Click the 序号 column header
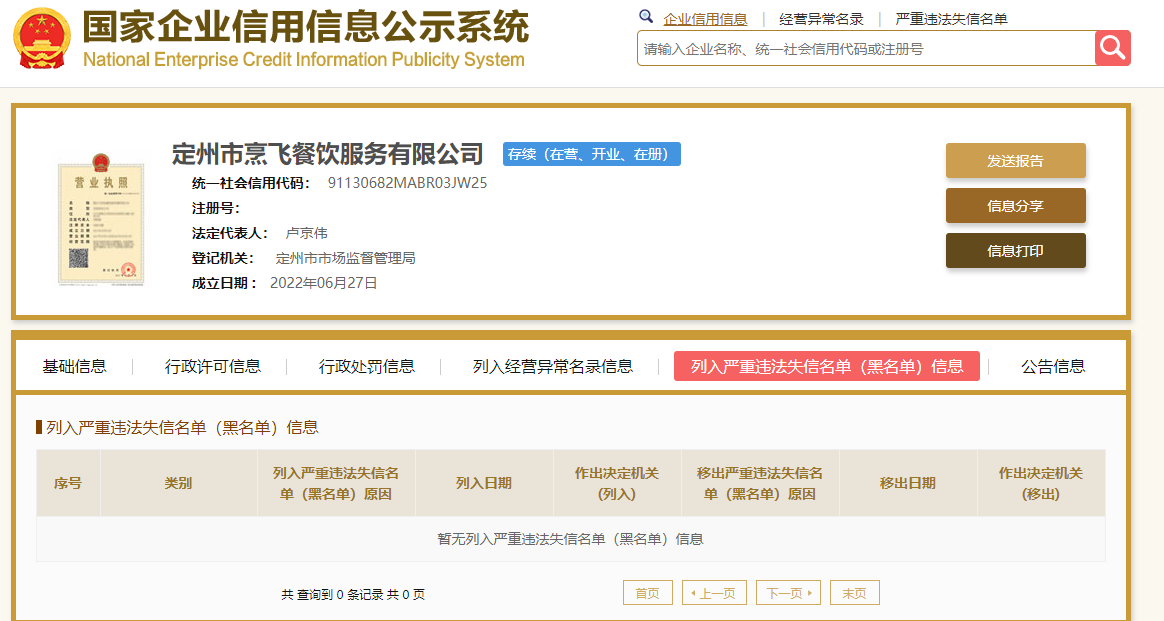The height and width of the screenshot is (621, 1164). coord(68,483)
